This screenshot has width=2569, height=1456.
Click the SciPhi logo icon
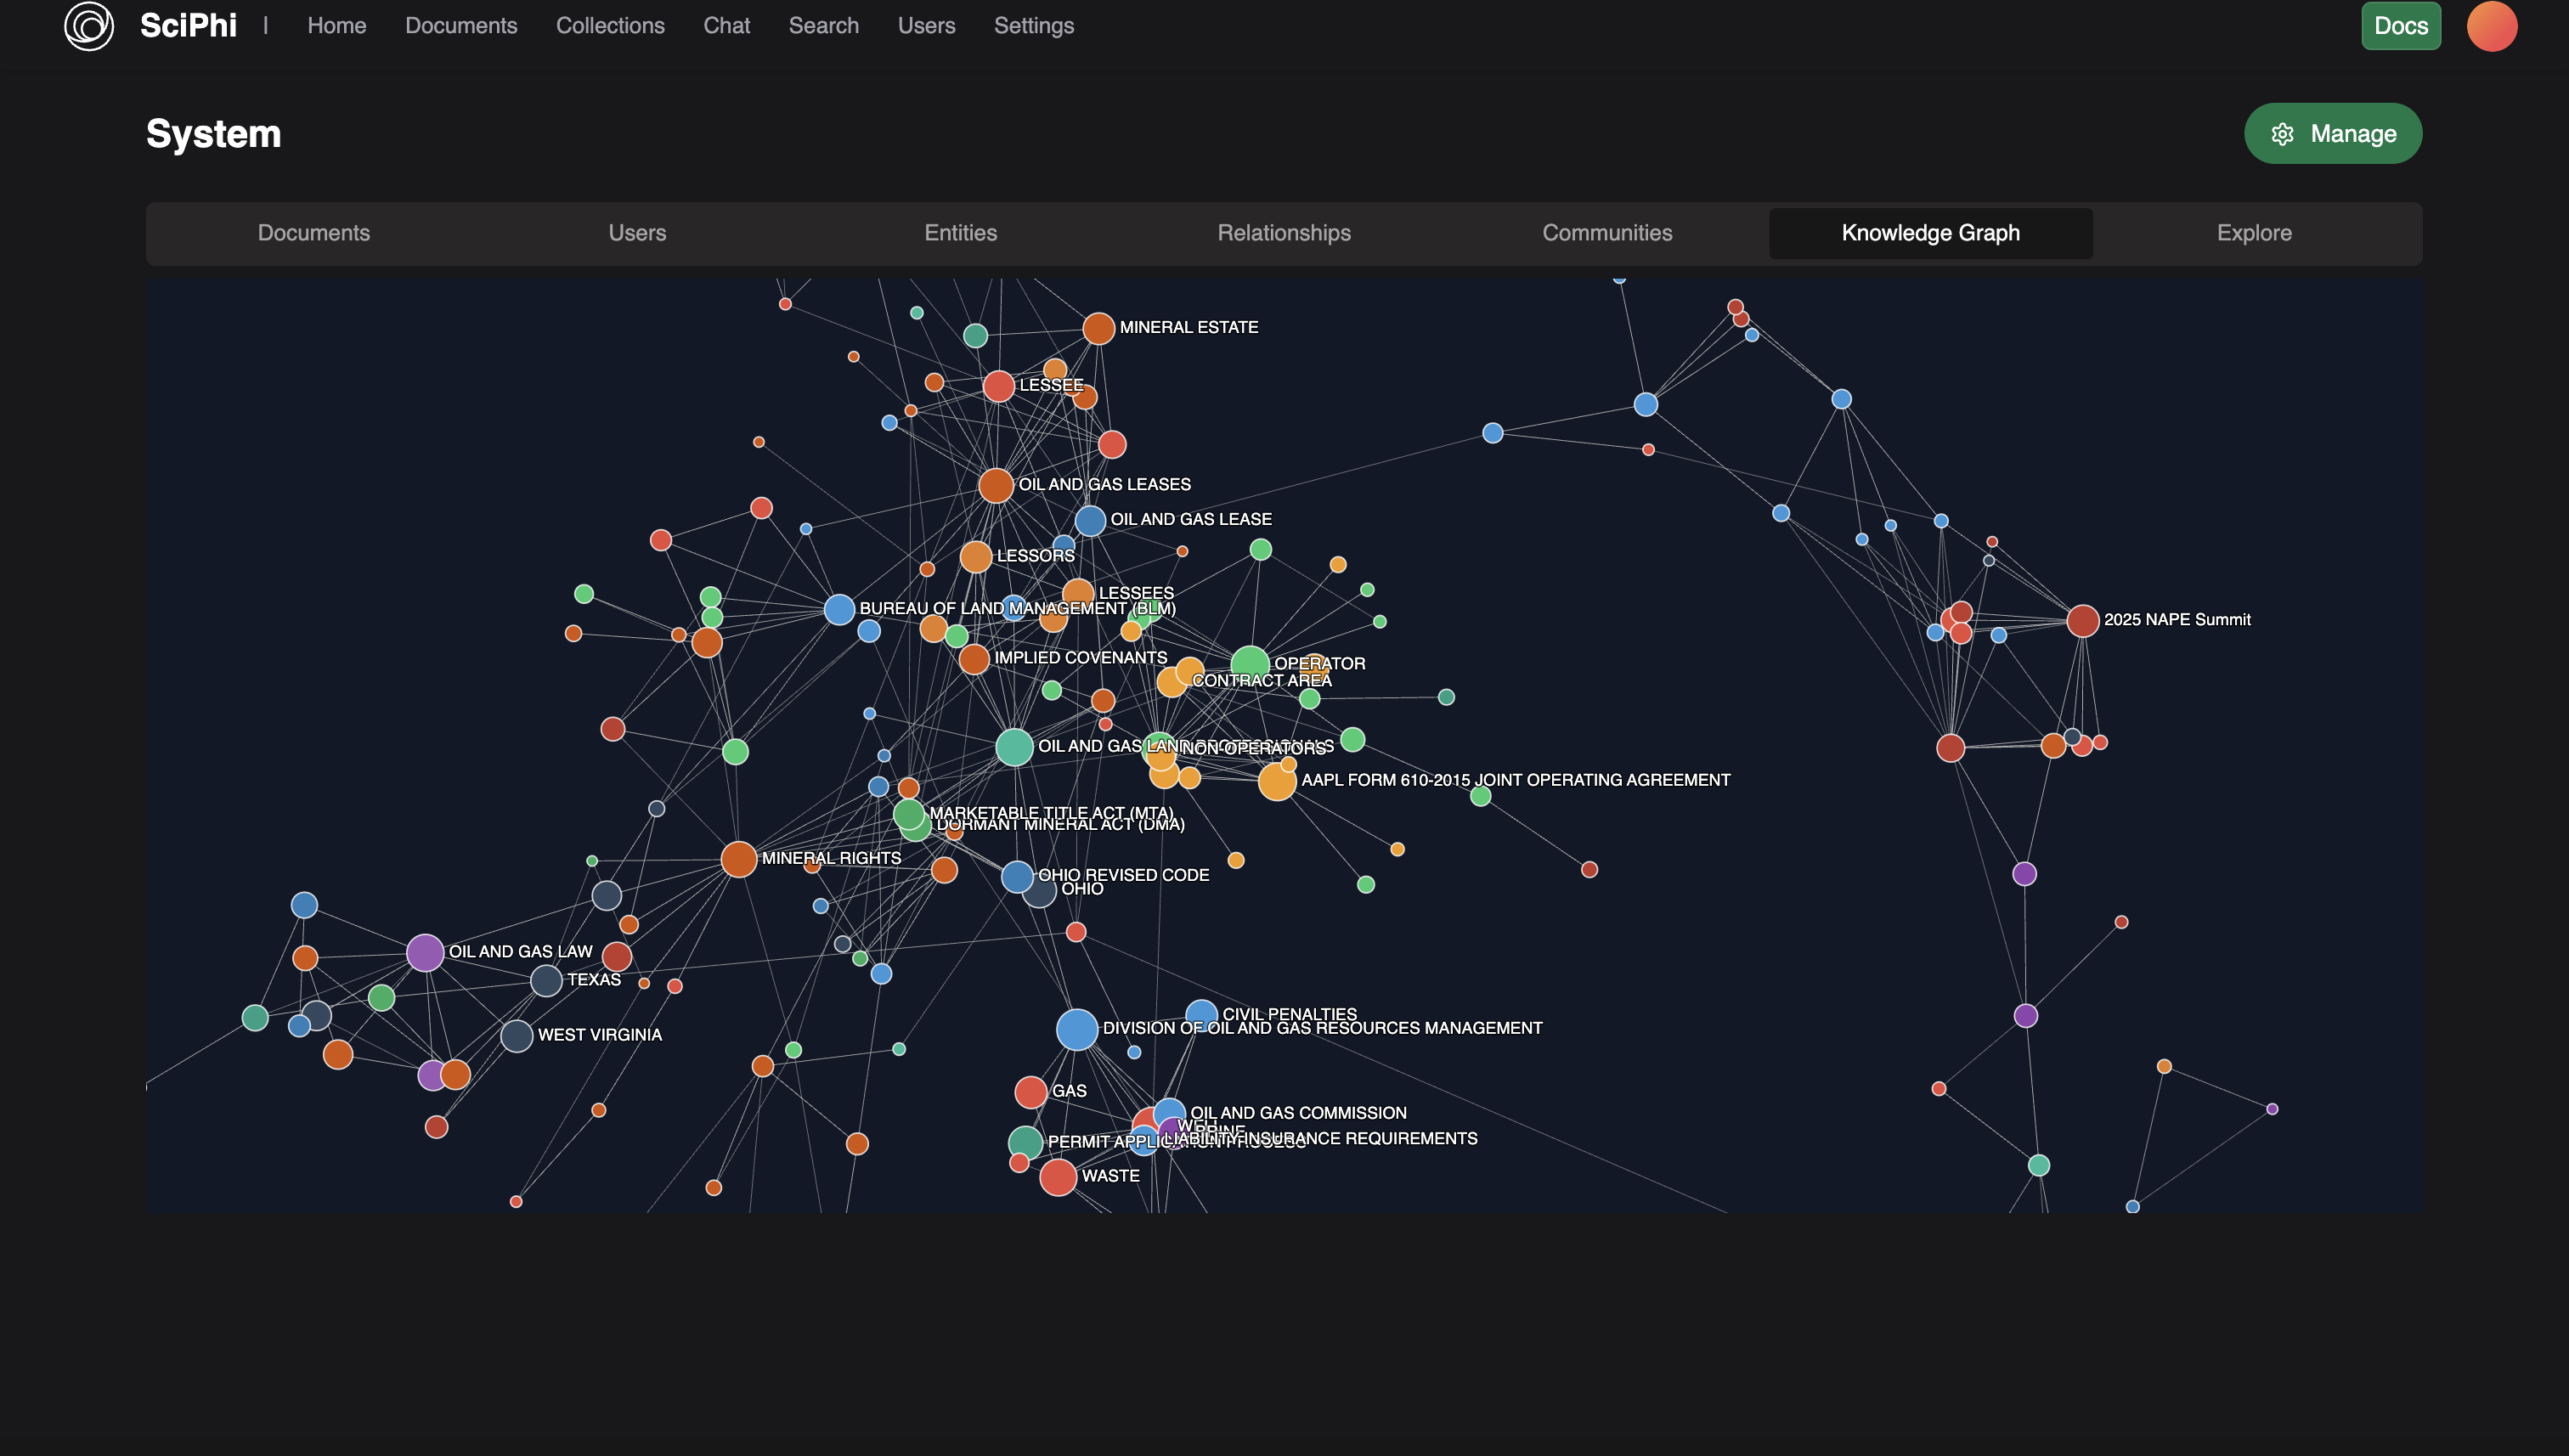[89, 26]
